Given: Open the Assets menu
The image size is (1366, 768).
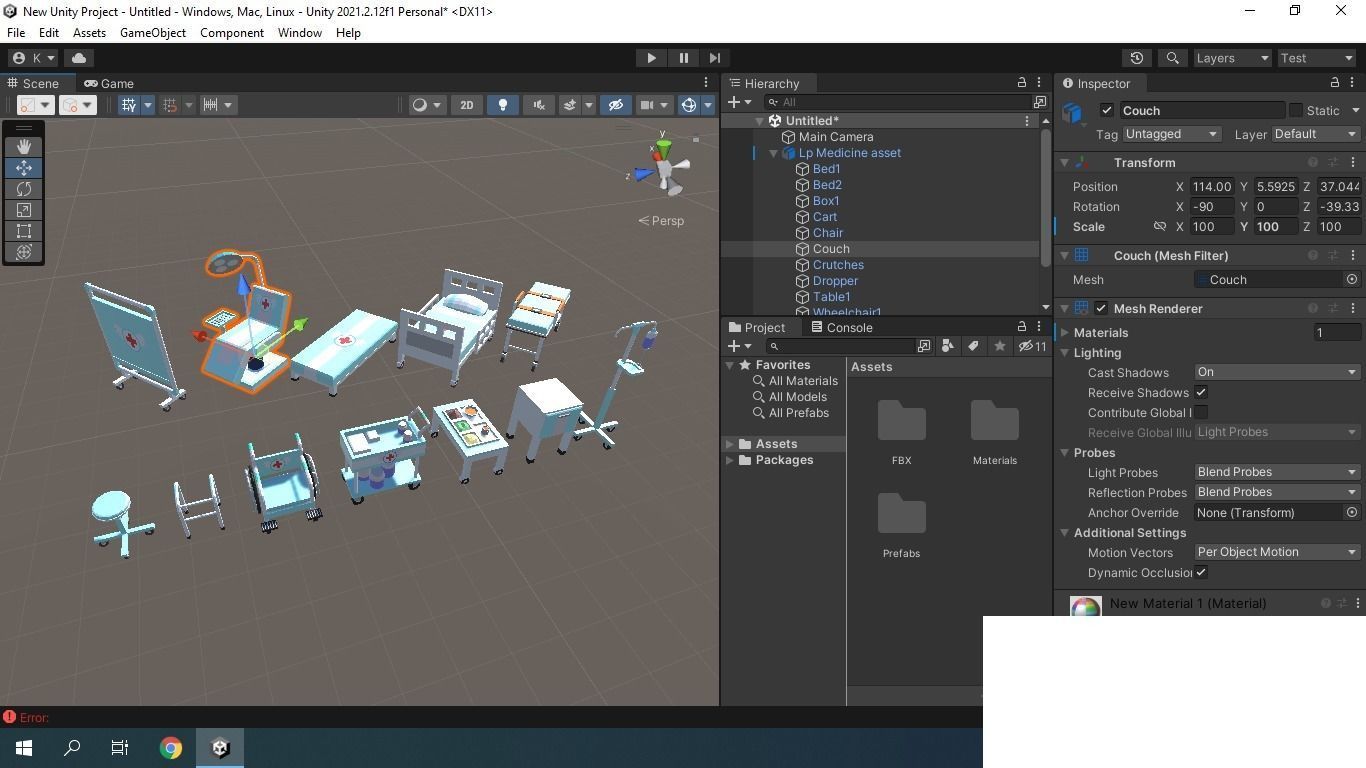Looking at the screenshot, I should pyautogui.click(x=89, y=33).
